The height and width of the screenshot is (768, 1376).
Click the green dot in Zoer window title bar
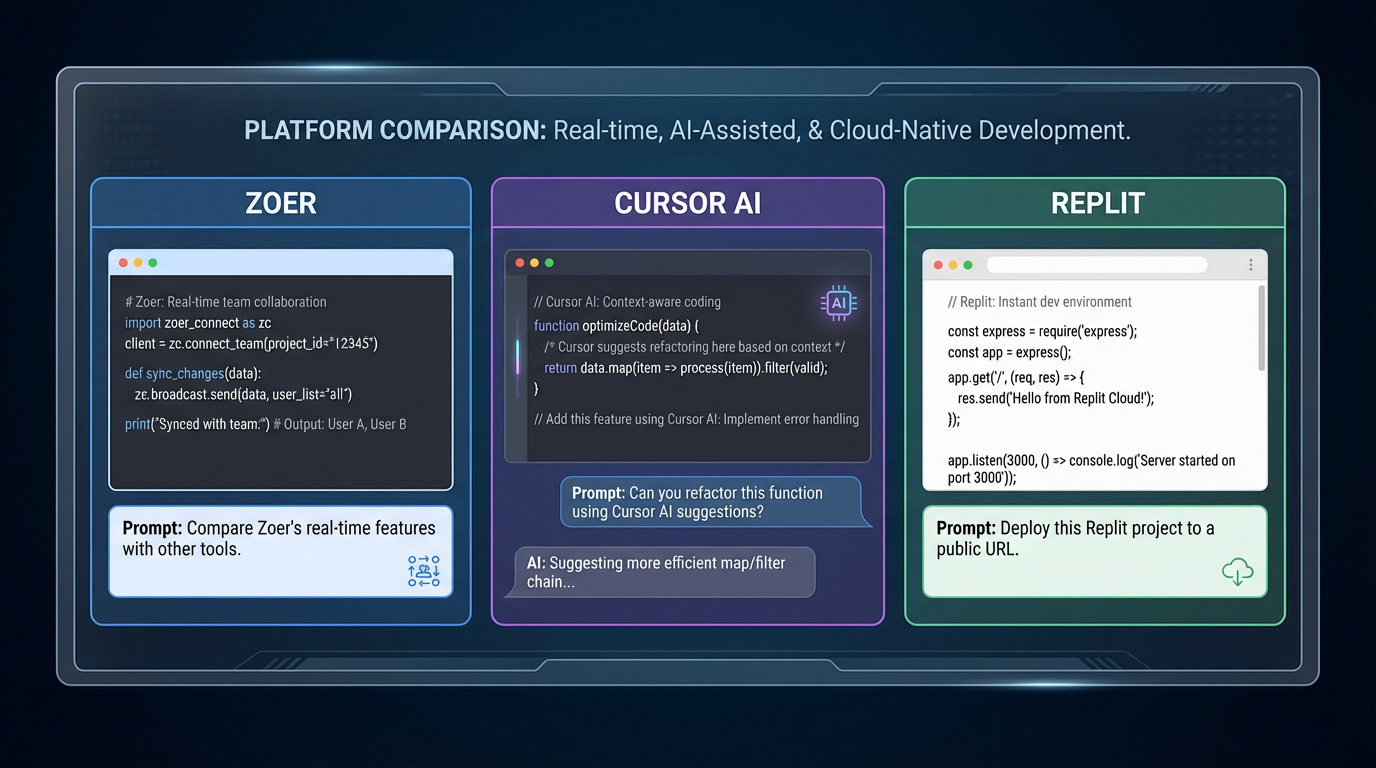pos(152,261)
